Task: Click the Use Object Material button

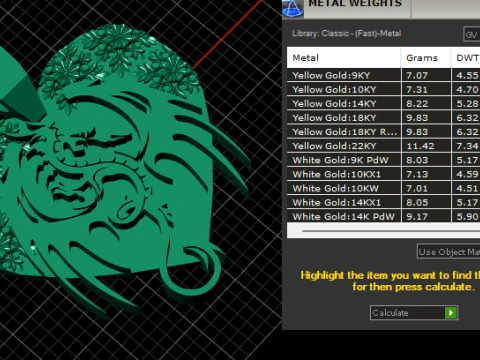Action: point(448,252)
